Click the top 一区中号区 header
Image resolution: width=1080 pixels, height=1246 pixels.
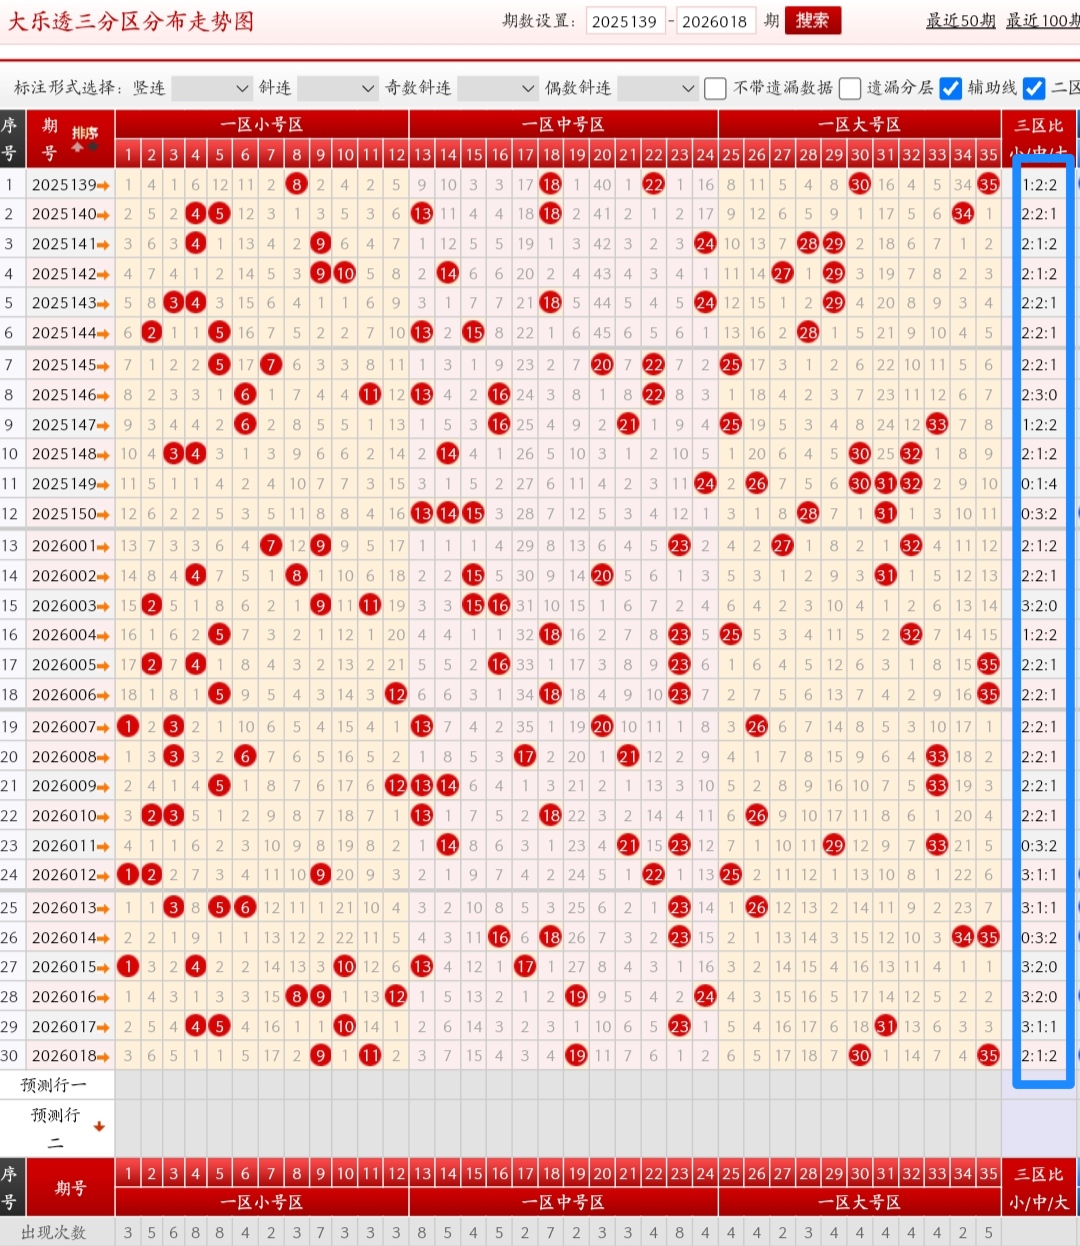pos(563,125)
